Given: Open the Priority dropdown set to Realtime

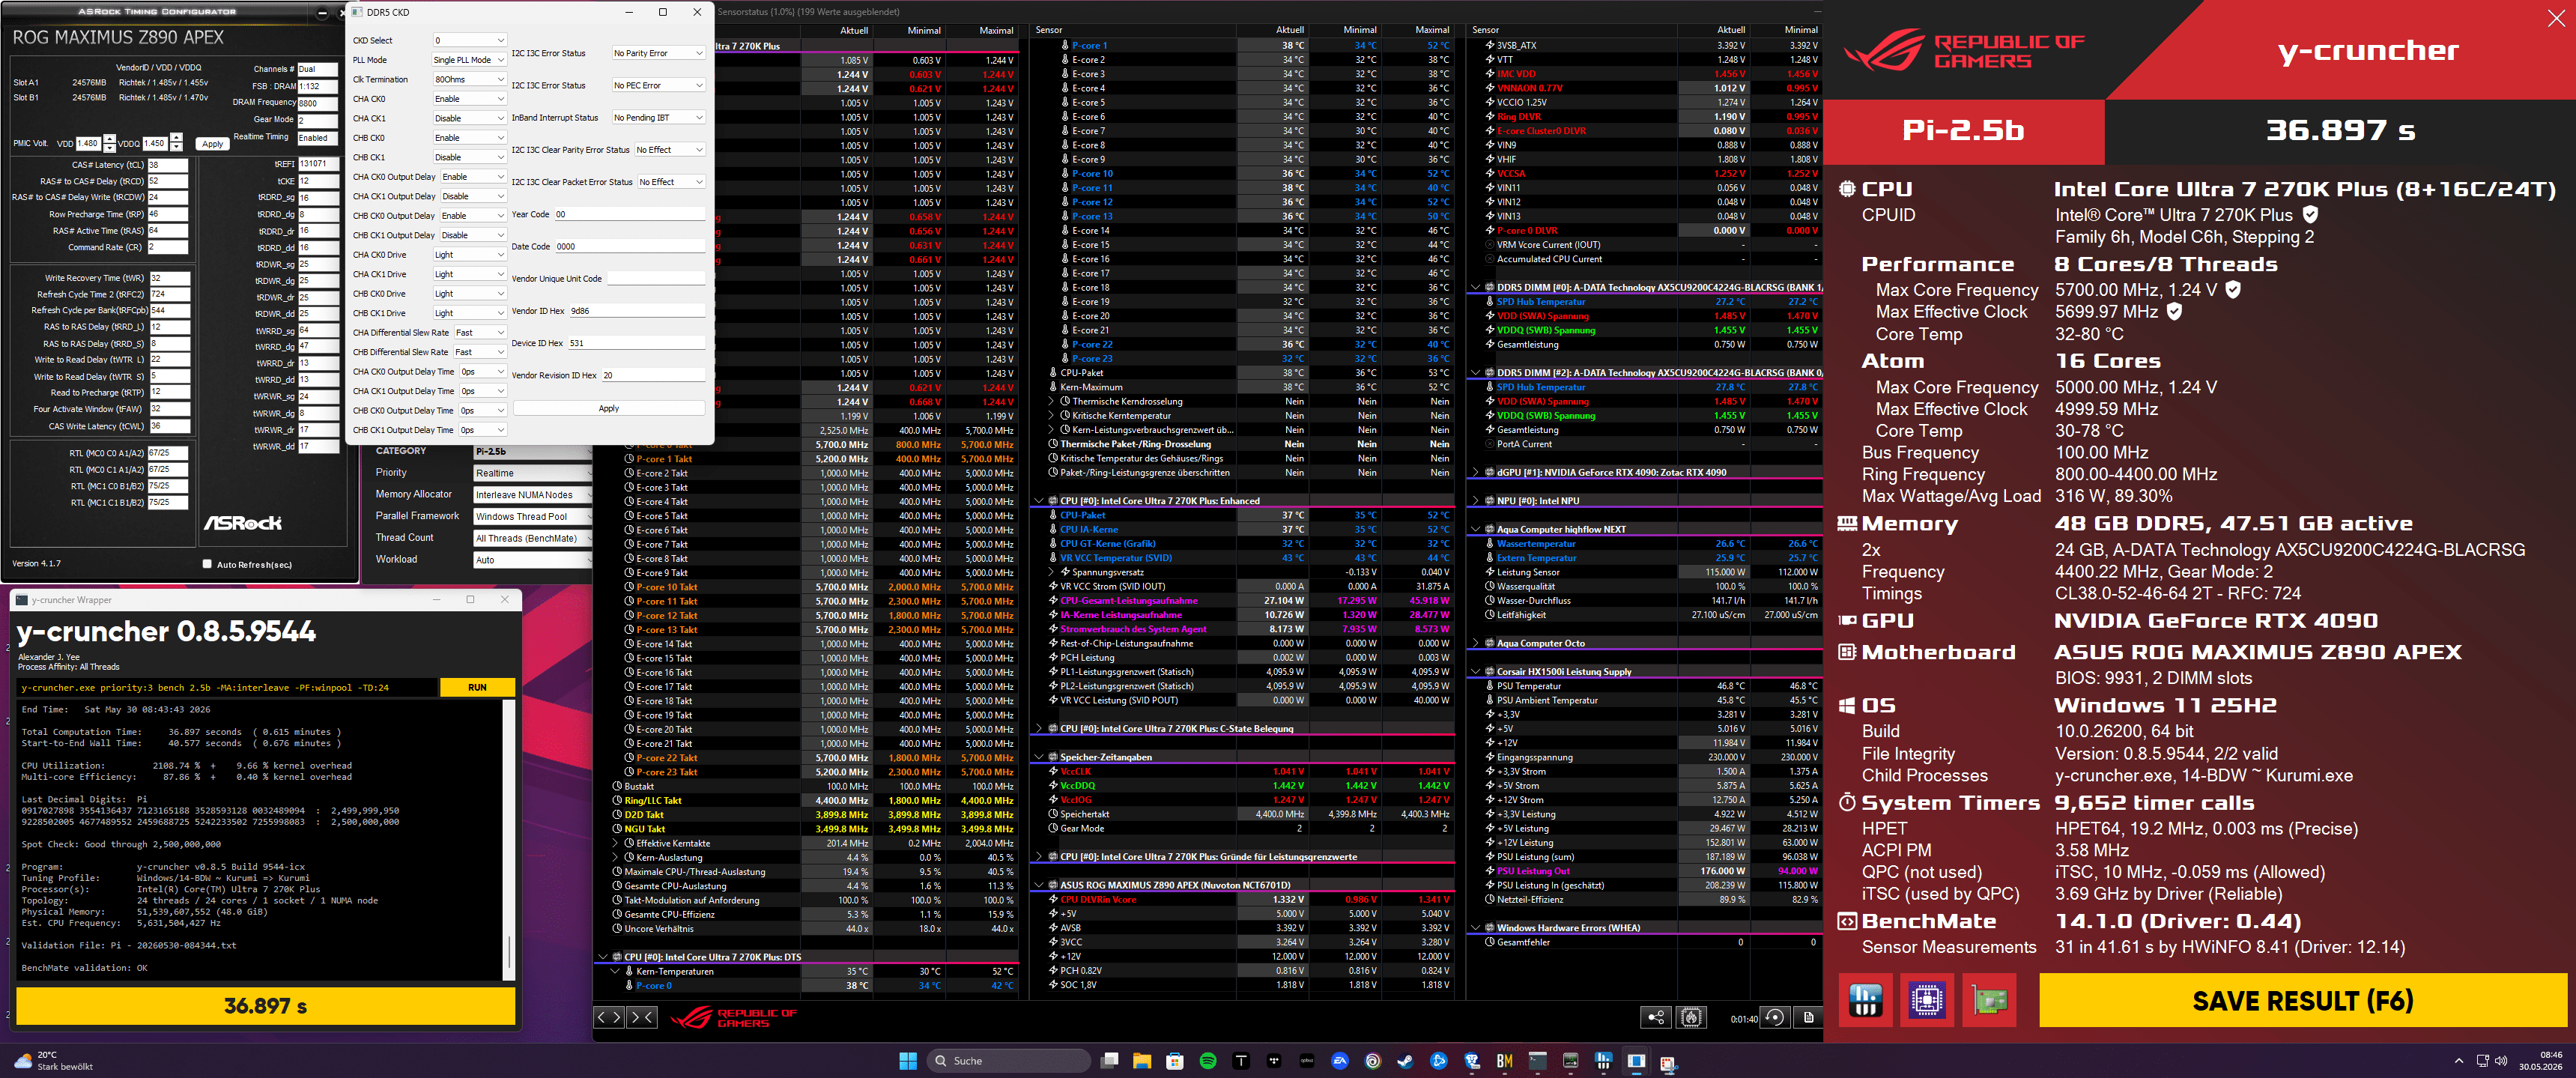Looking at the screenshot, I should (x=532, y=473).
